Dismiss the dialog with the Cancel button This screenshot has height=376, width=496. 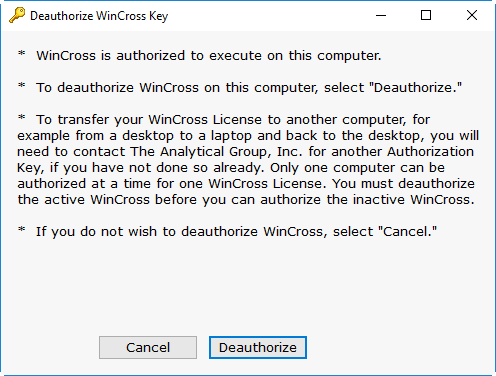[x=148, y=348]
